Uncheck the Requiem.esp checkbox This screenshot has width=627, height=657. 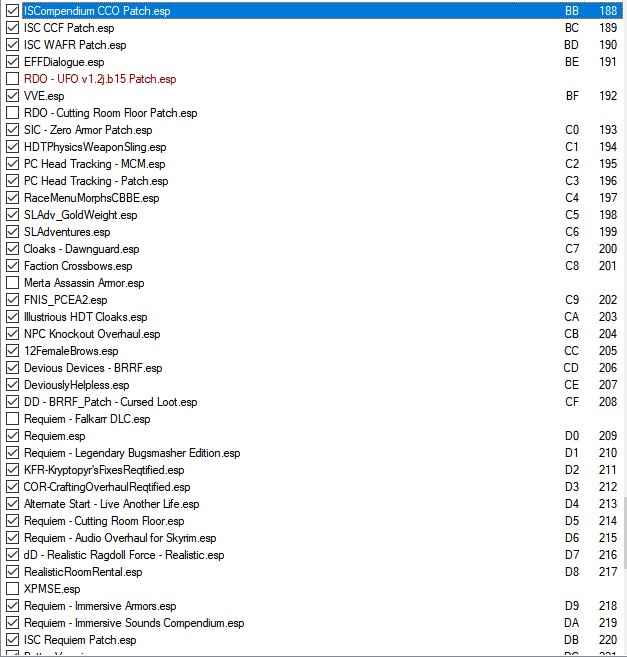click(13, 436)
